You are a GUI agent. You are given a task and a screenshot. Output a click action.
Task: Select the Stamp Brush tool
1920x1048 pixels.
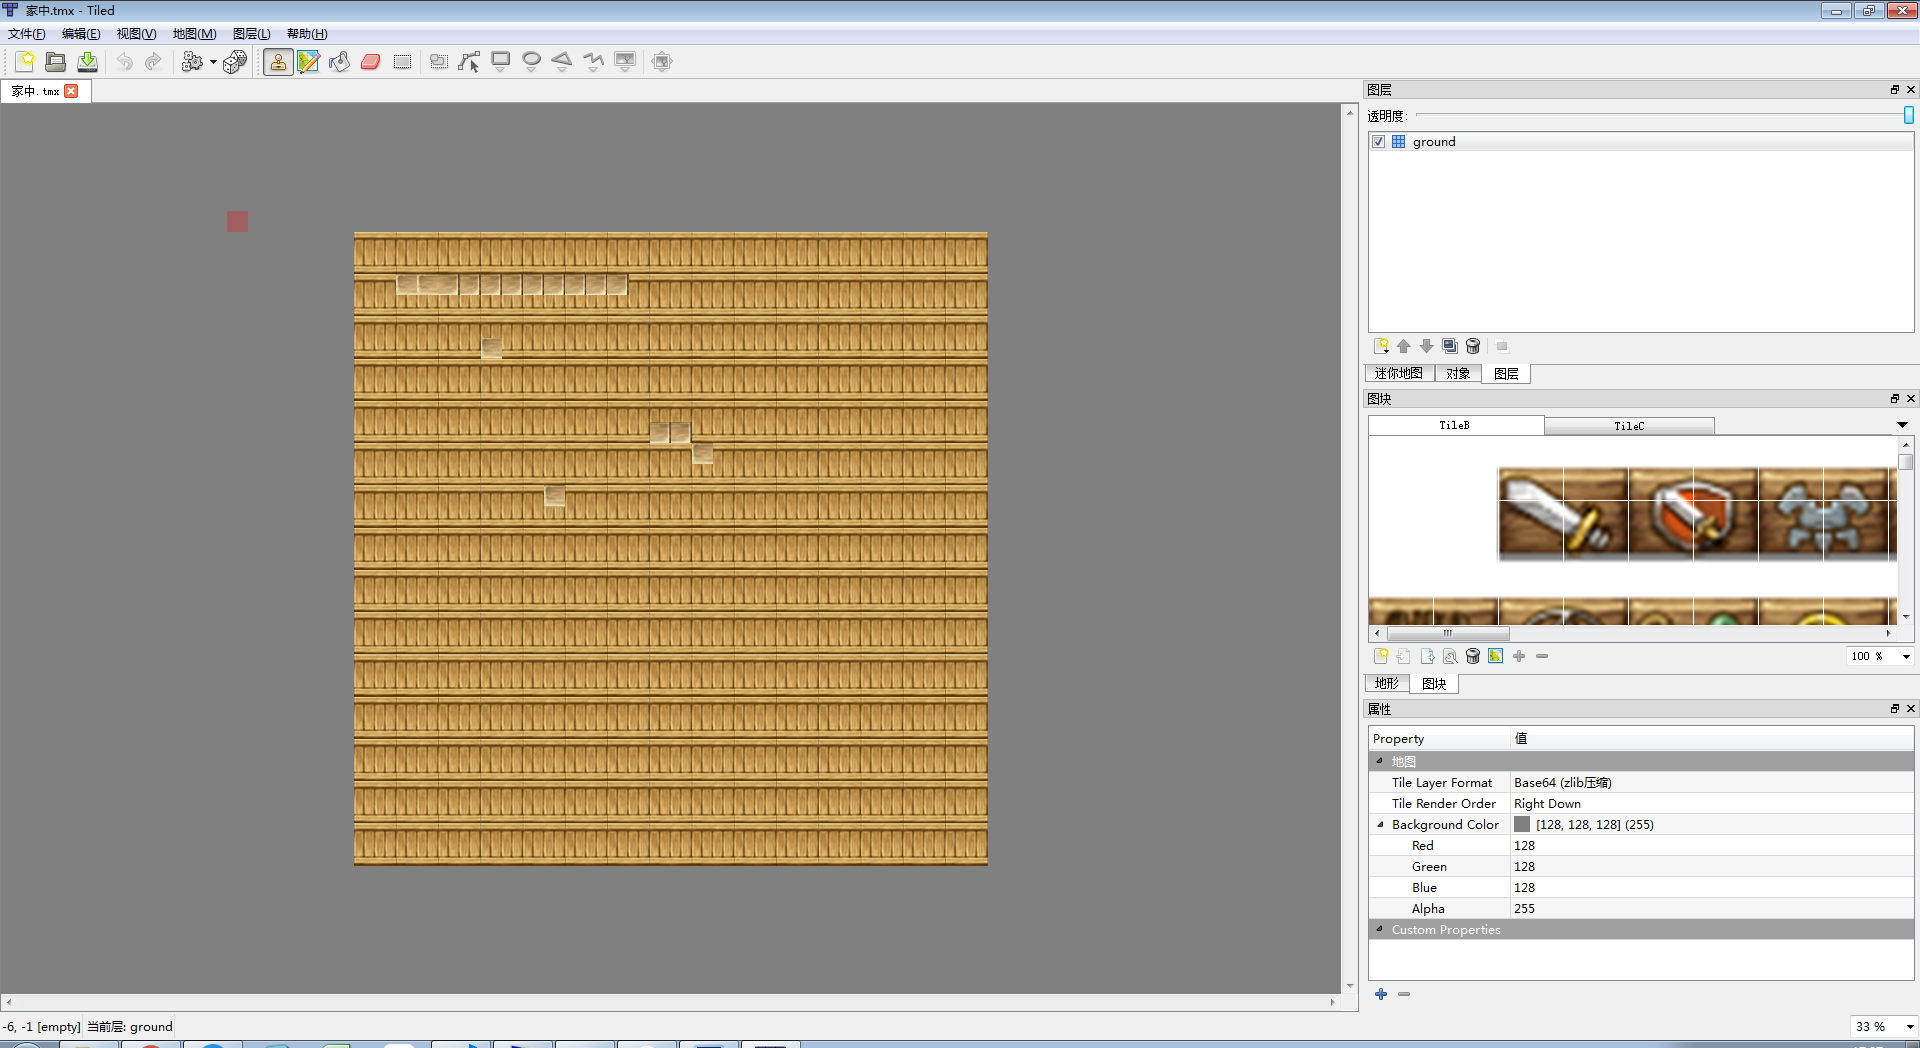pos(278,62)
